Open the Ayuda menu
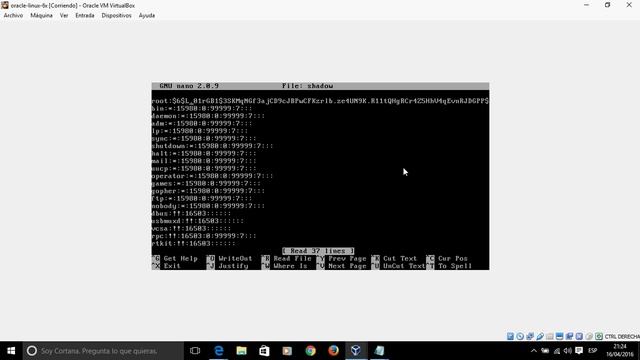Image resolution: width=640 pixels, height=360 pixels. [147, 16]
